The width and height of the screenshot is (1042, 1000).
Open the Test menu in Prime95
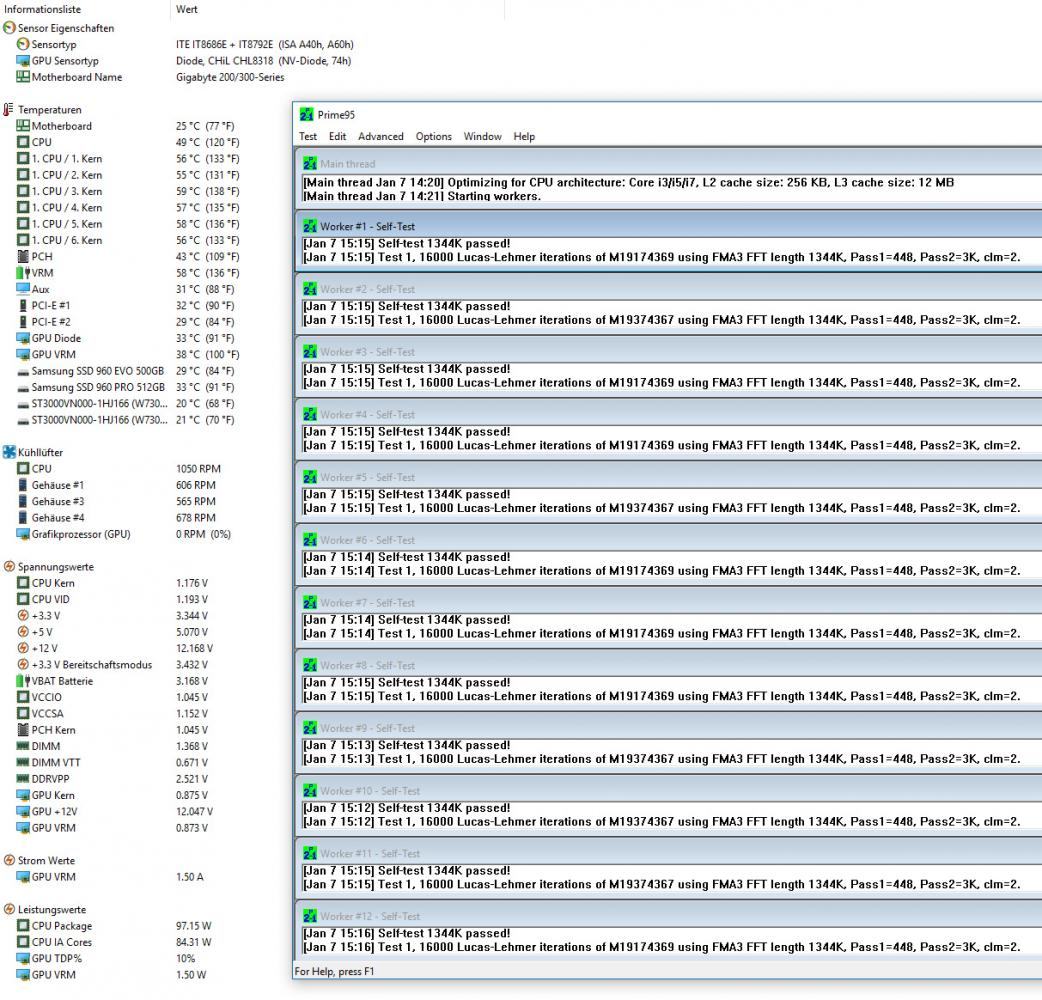(308, 136)
